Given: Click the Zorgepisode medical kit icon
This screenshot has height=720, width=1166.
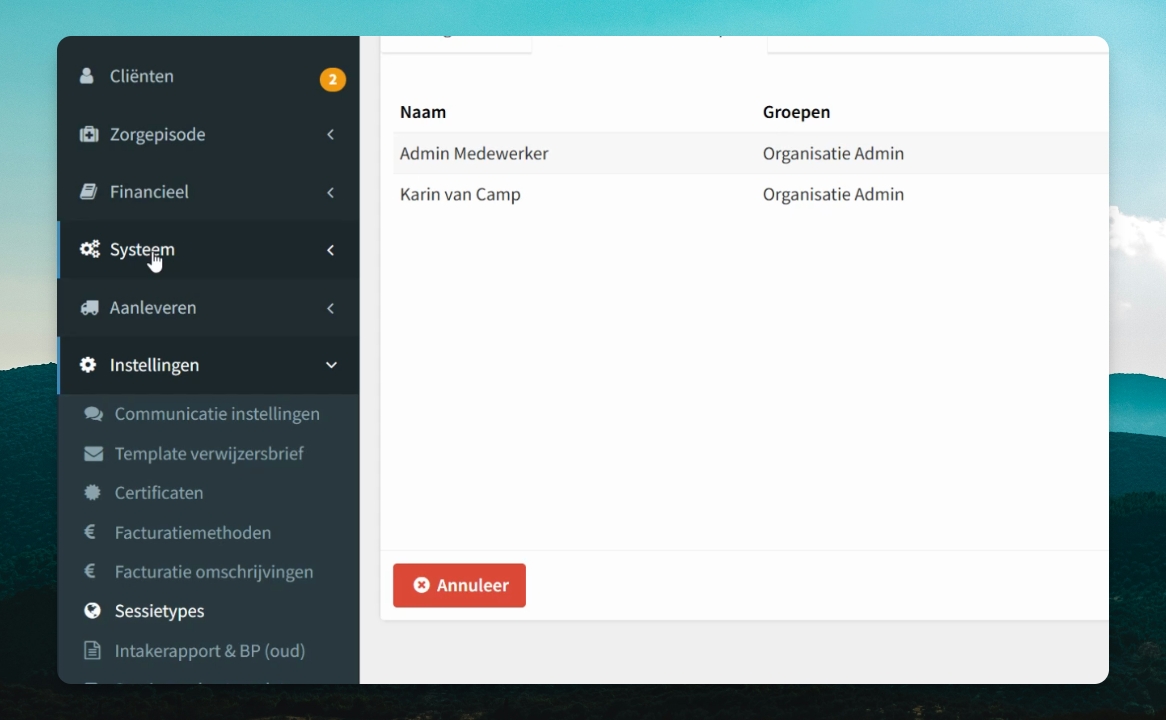Looking at the screenshot, I should point(88,134).
